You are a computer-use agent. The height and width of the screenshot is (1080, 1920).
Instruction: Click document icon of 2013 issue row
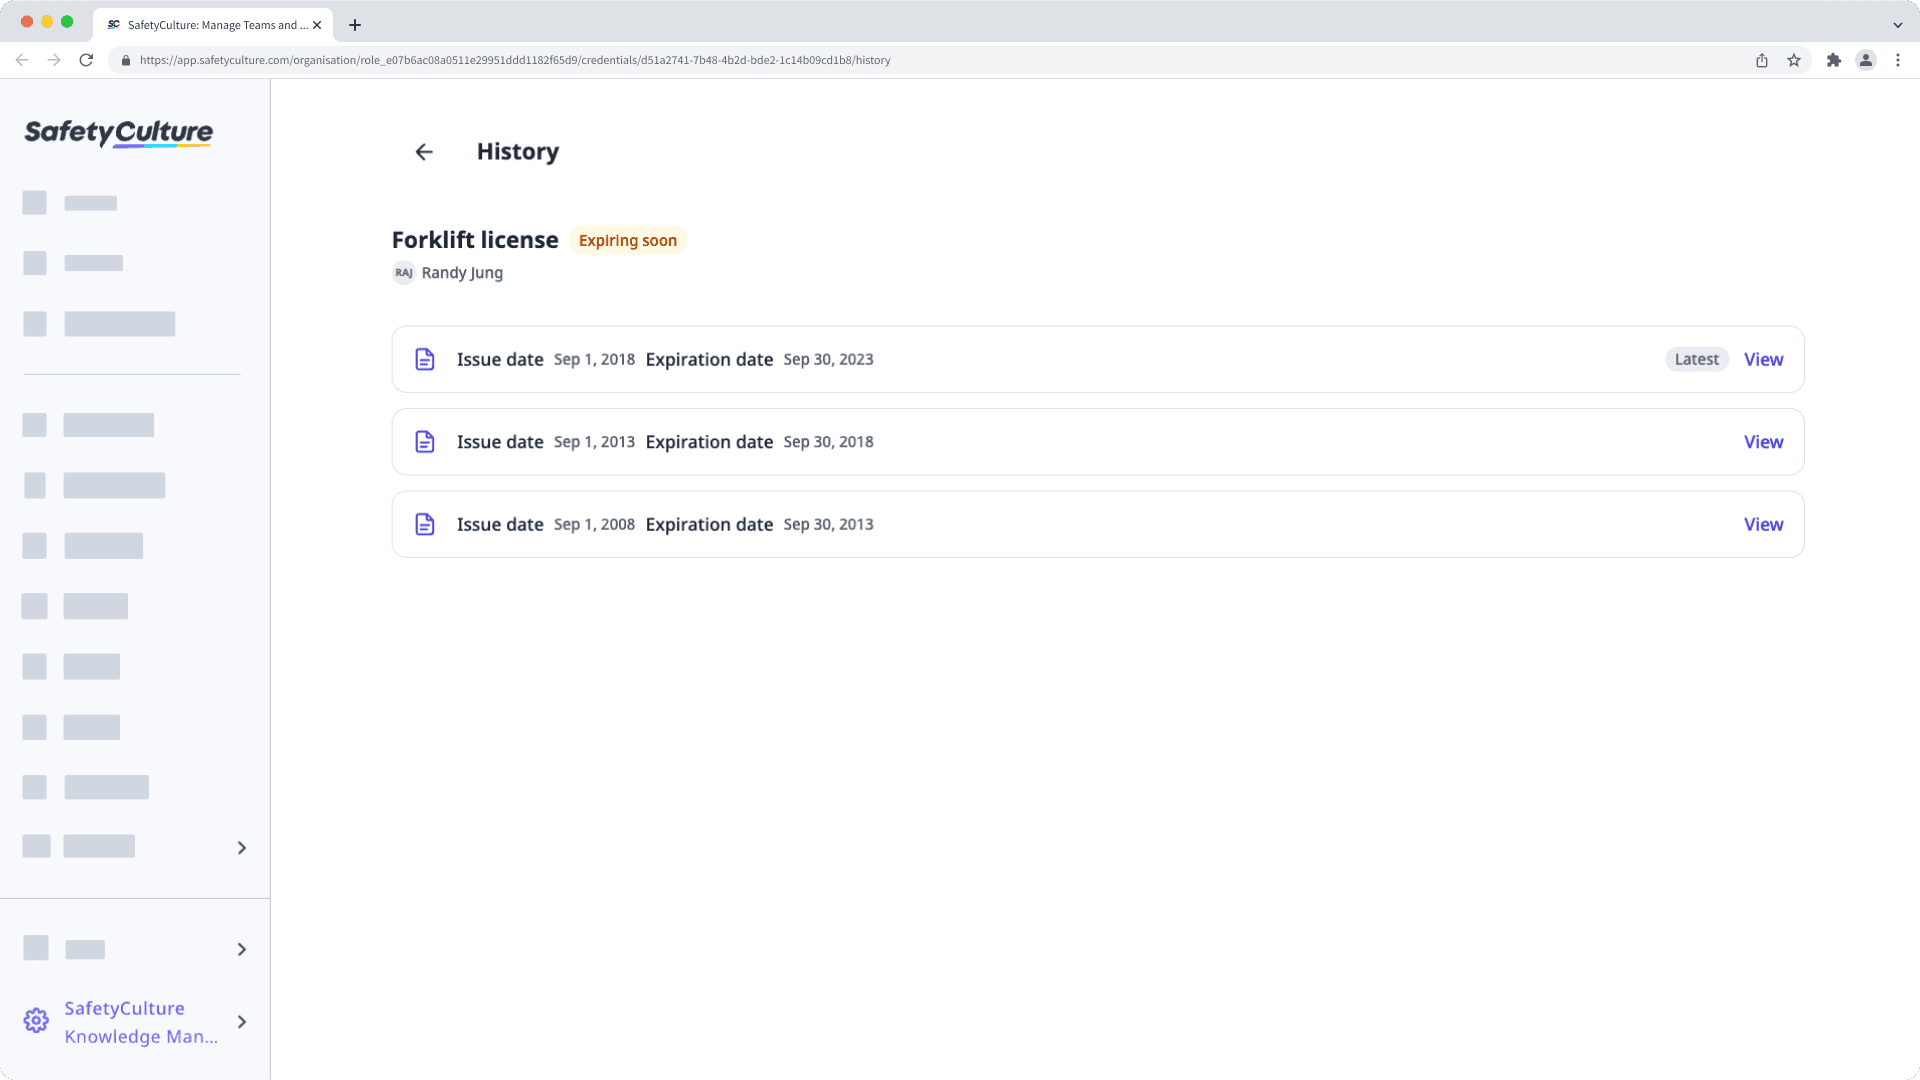(425, 442)
